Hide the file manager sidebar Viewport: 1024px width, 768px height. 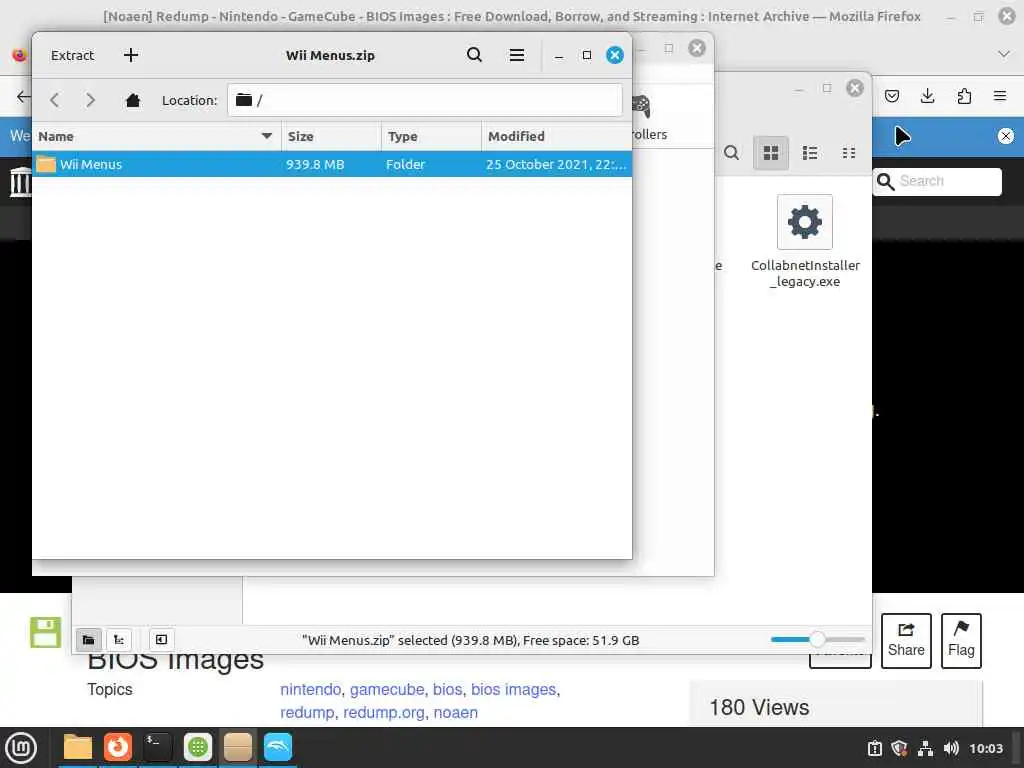pyautogui.click(x=161, y=640)
